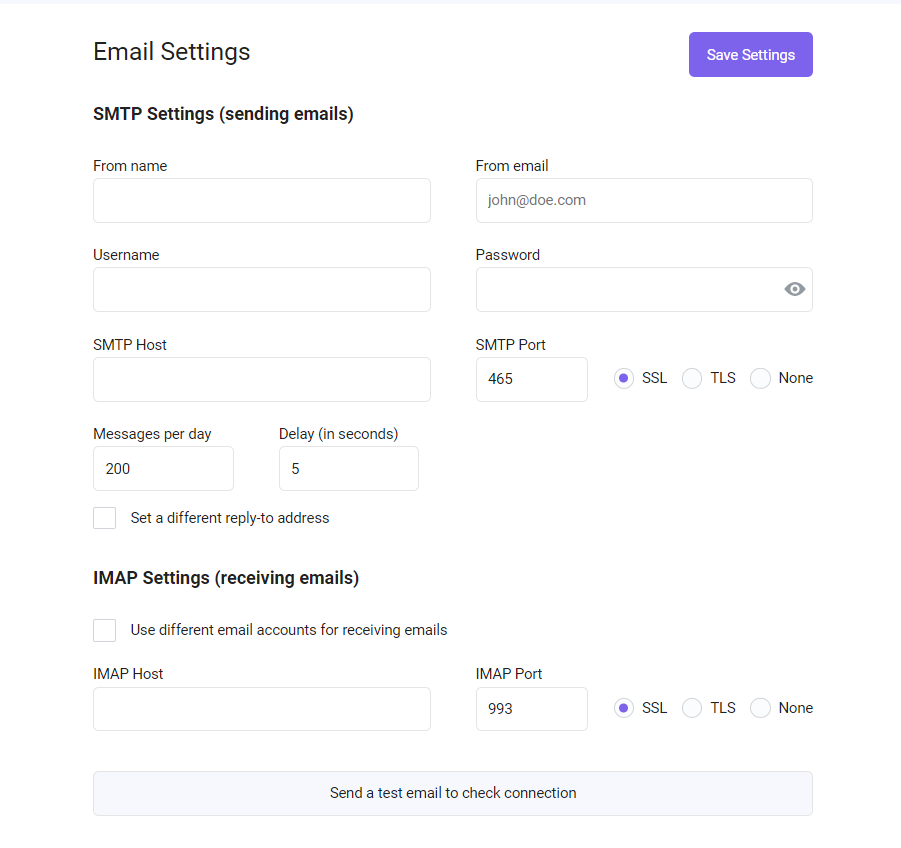The width and height of the screenshot is (901, 848).
Task: Check use different email accounts for receiving
Action: pos(105,630)
